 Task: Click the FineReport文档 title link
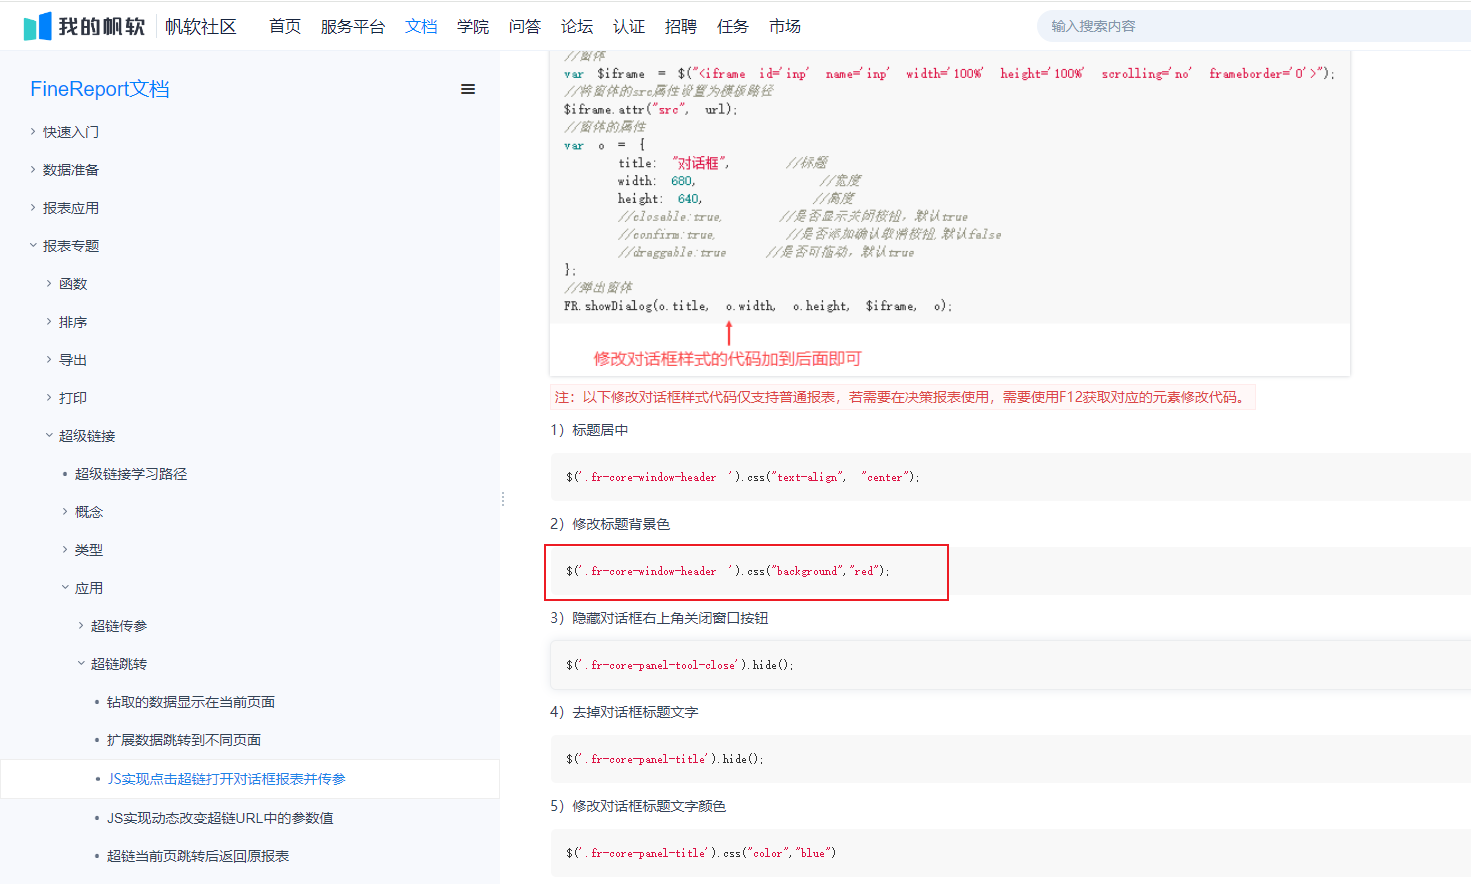click(100, 89)
